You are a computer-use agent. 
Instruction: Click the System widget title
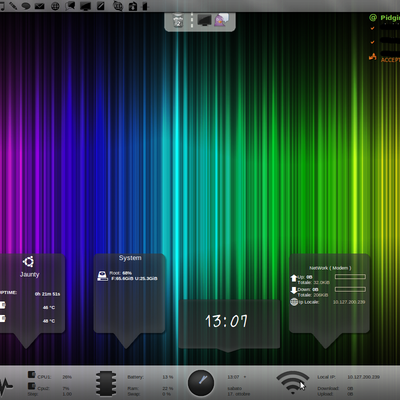pos(130,258)
